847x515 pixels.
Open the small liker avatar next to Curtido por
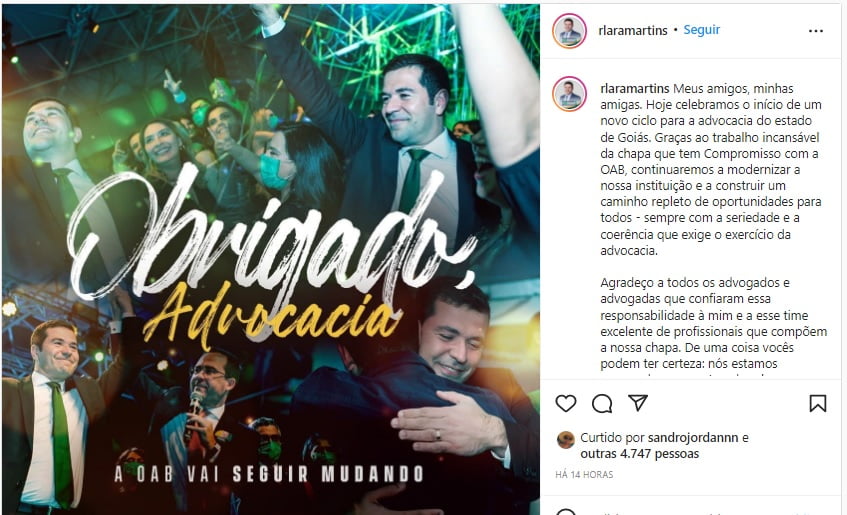click(566, 440)
